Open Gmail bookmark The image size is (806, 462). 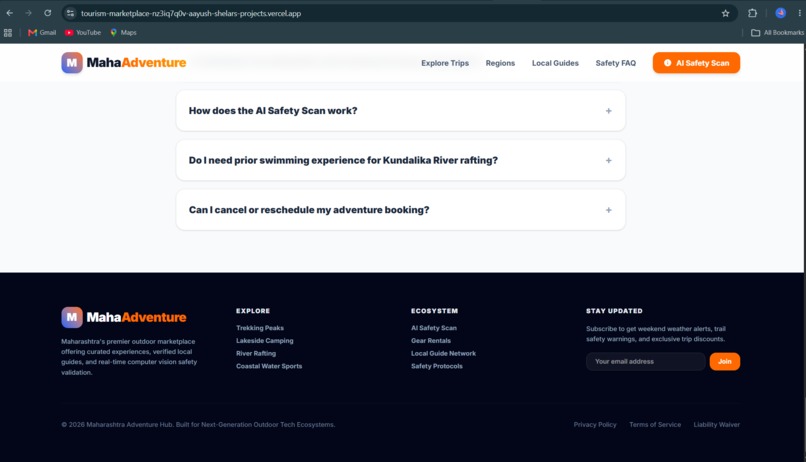42,32
